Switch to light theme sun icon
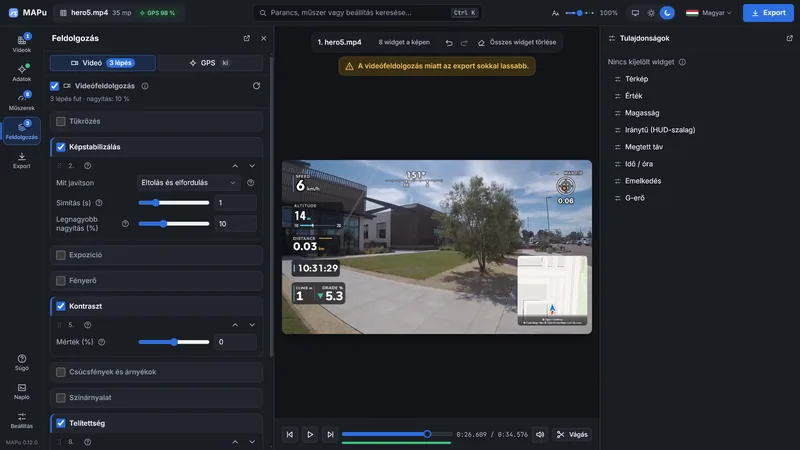 pyautogui.click(x=651, y=13)
